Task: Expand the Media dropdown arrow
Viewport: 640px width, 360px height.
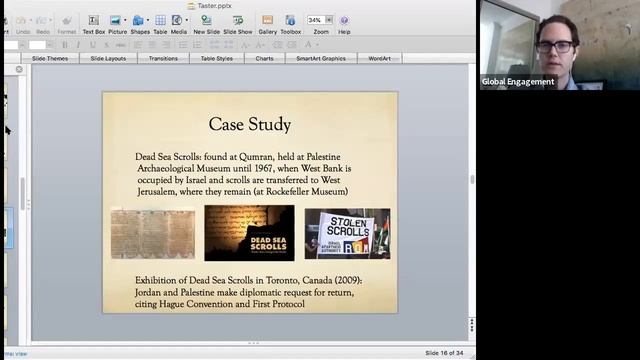Action: pos(187,20)
